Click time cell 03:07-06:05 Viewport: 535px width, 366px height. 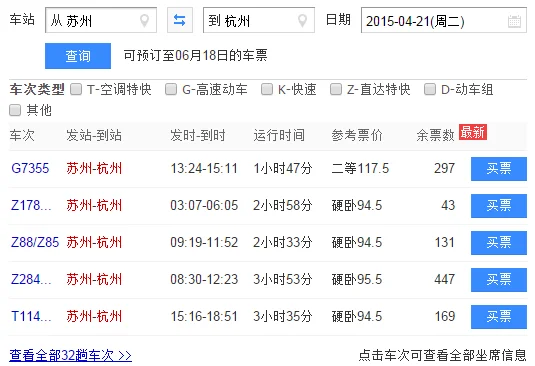pyautogui.click(x=204, y=205)
